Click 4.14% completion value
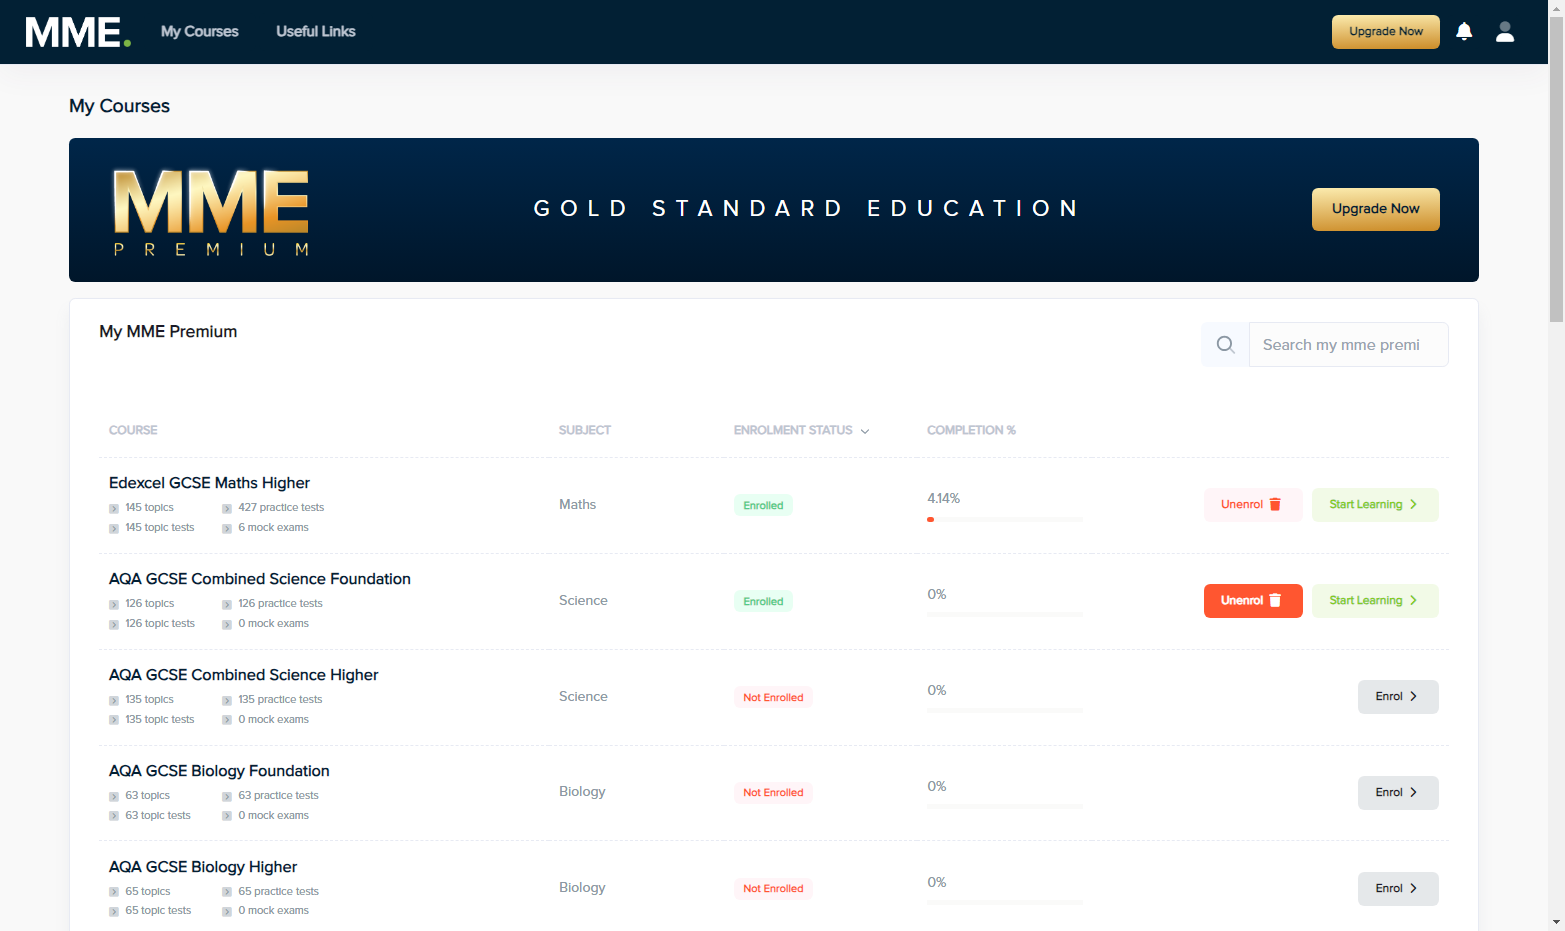 pyautogui.click(x=943, y=498)
